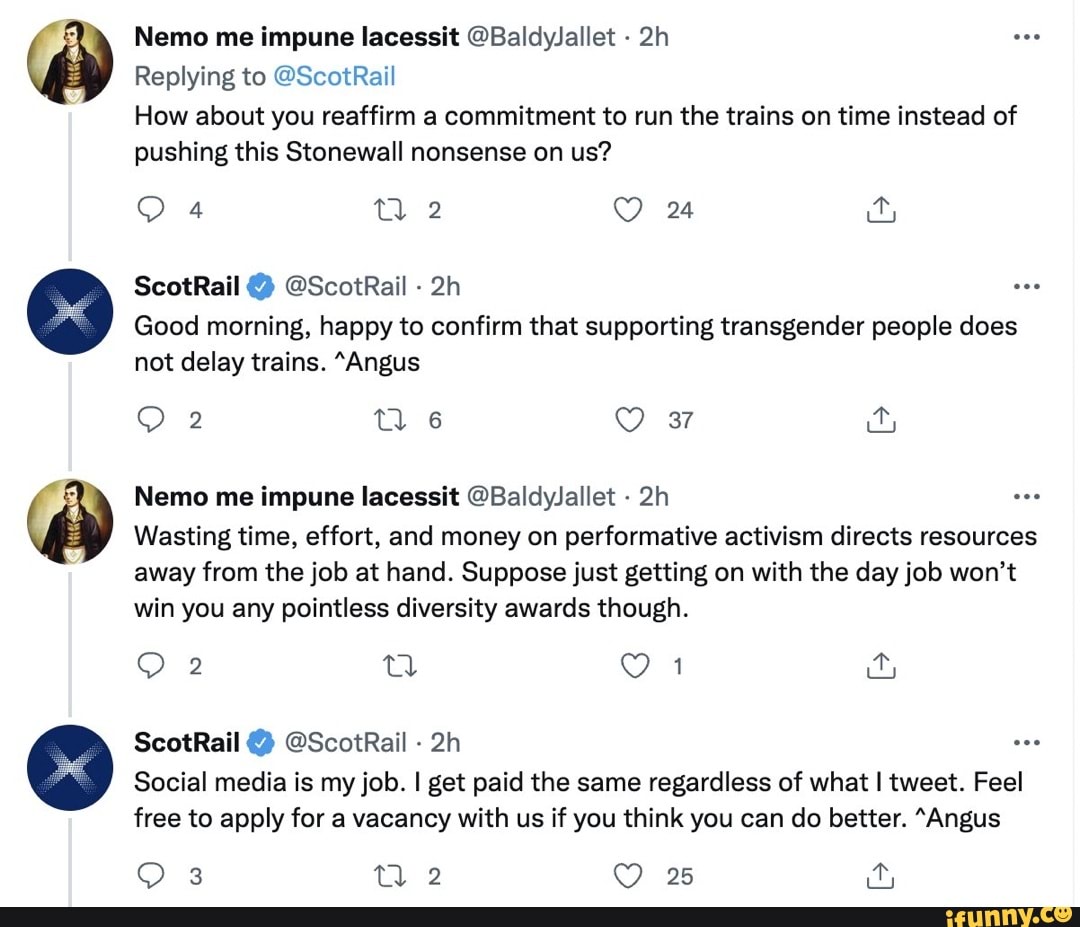
Task: Open more options on ScotRail's last tweet
Action: [x=1027, y=743]
